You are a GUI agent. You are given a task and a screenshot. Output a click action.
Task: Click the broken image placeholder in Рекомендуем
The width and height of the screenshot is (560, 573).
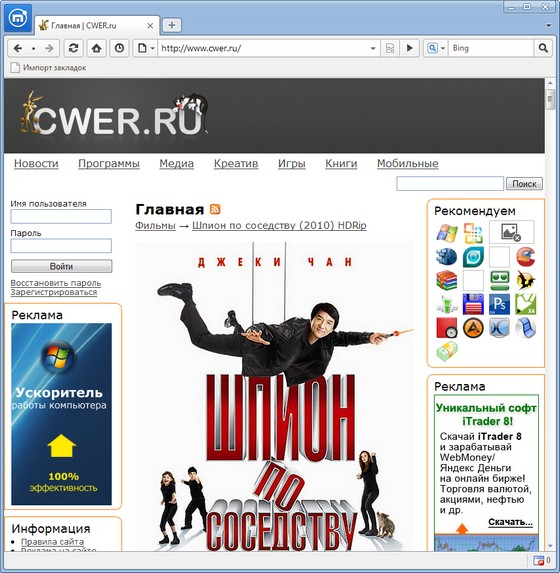coord(511,232)
